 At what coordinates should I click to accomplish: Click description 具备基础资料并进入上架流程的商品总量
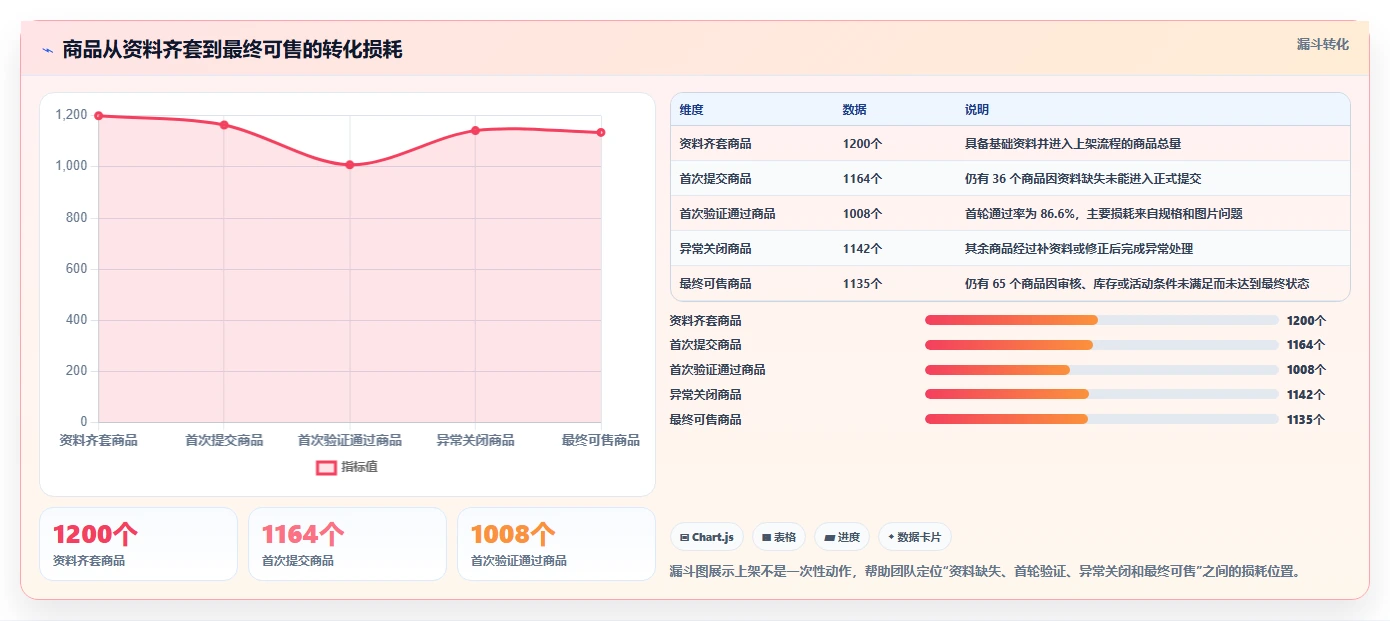(x=1073, y=144)
